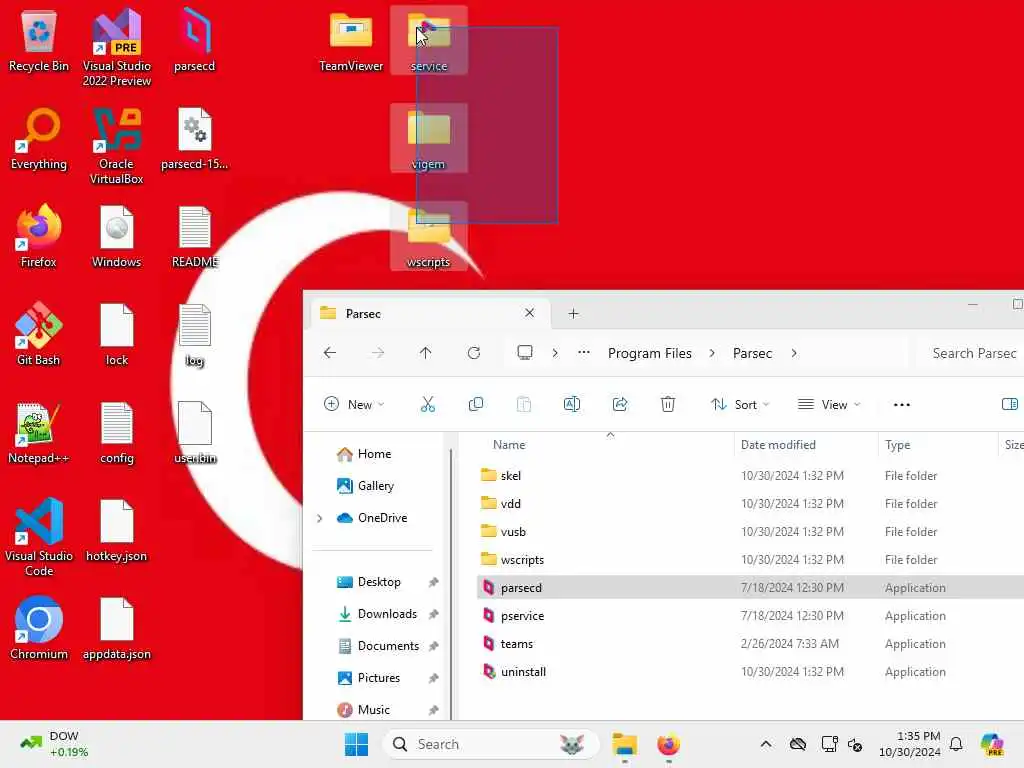Click Parsec breadcrumb in the address bar

[x=752, y=353]
